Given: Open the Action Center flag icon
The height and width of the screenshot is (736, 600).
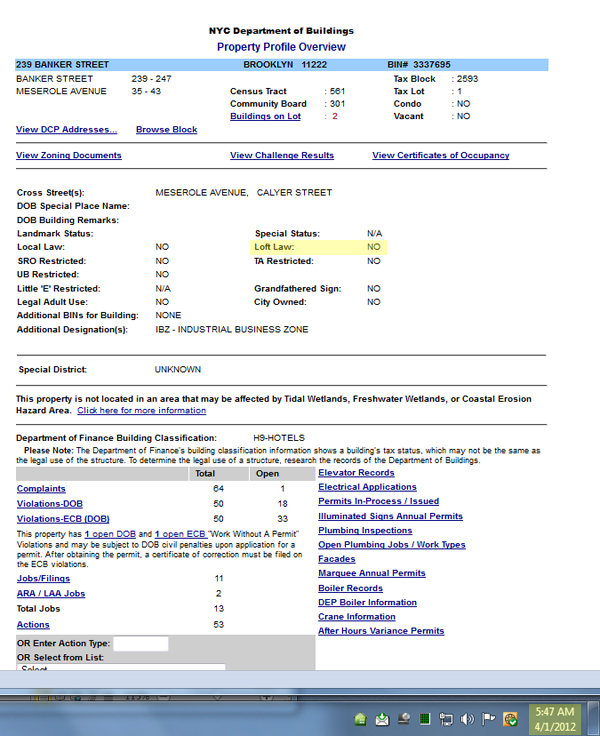Looking at the screenshot, I should click(x=489, y=718).
